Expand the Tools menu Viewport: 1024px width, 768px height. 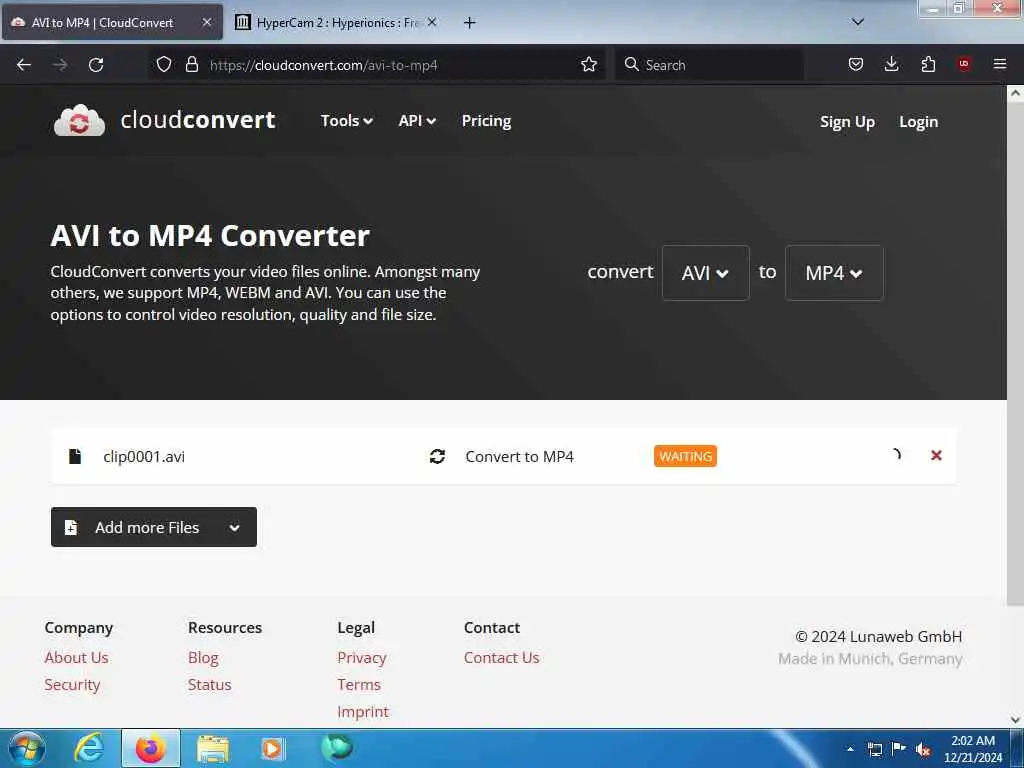[347, 121]
